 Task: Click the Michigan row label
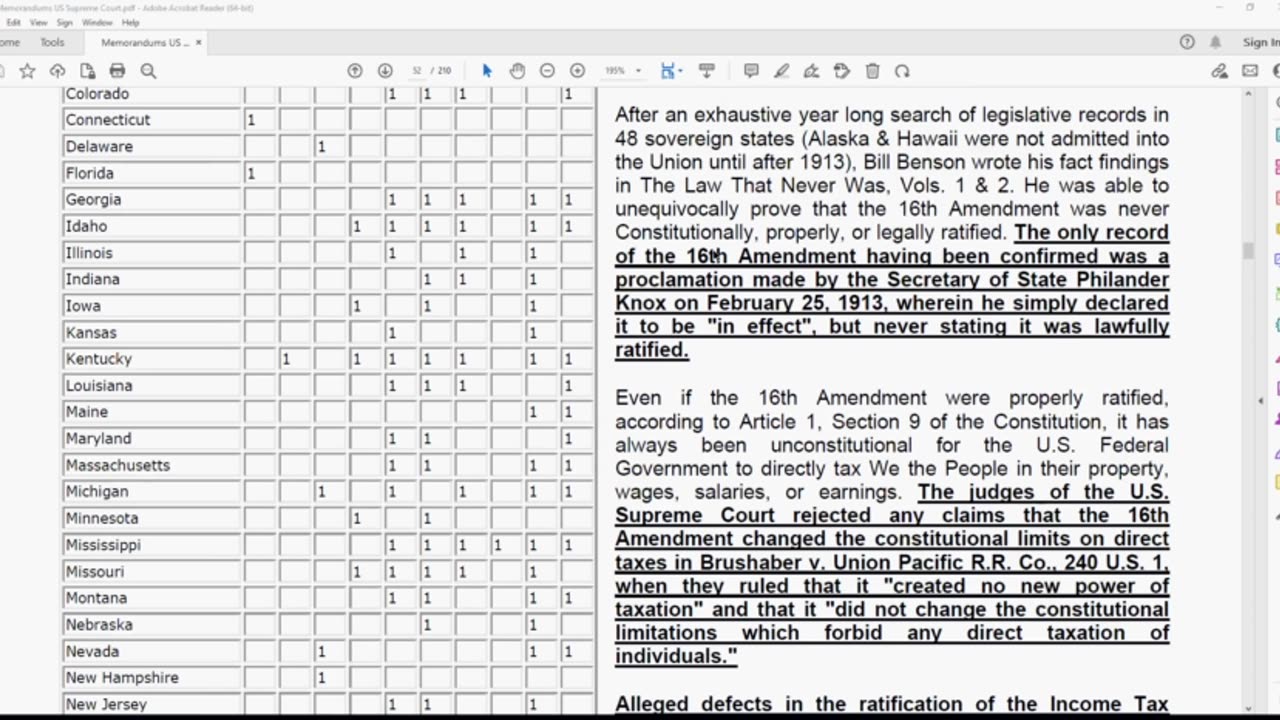pyautogui.click(x=97, y=491)
